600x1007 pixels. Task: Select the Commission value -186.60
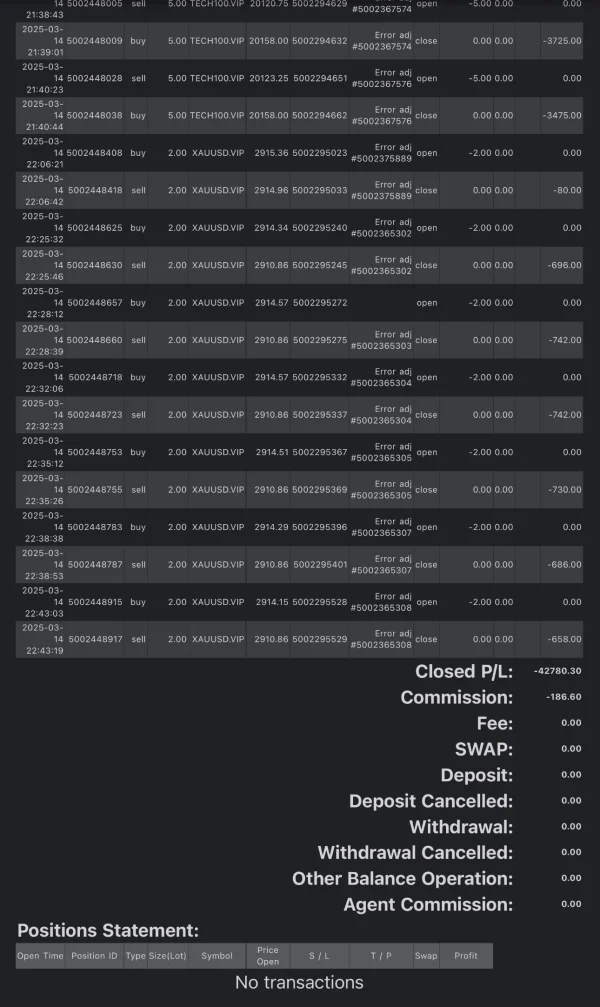point(564,697)
